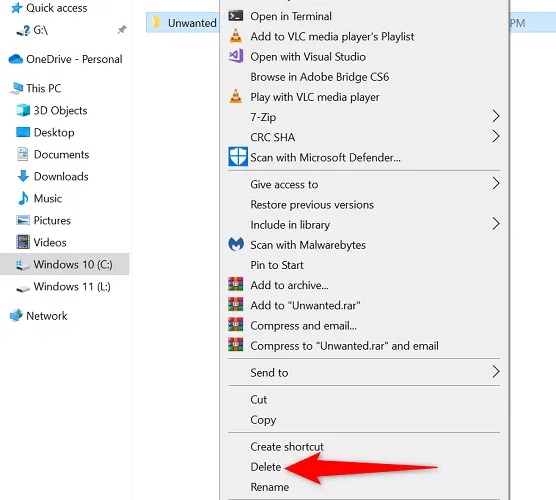Choose Delete from the context menu
The height and width of the screenshot is (500, 556).
pos(266,467)
